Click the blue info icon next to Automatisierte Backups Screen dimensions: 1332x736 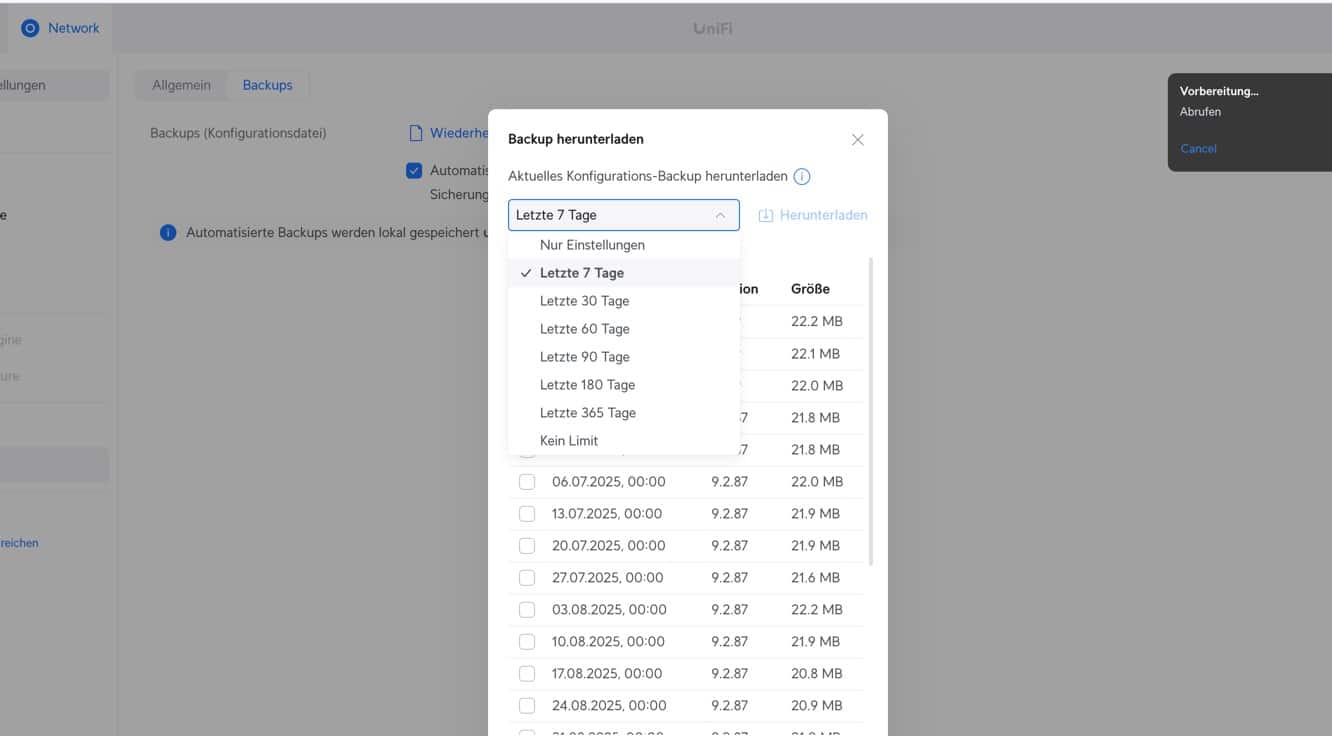[168, 233]
